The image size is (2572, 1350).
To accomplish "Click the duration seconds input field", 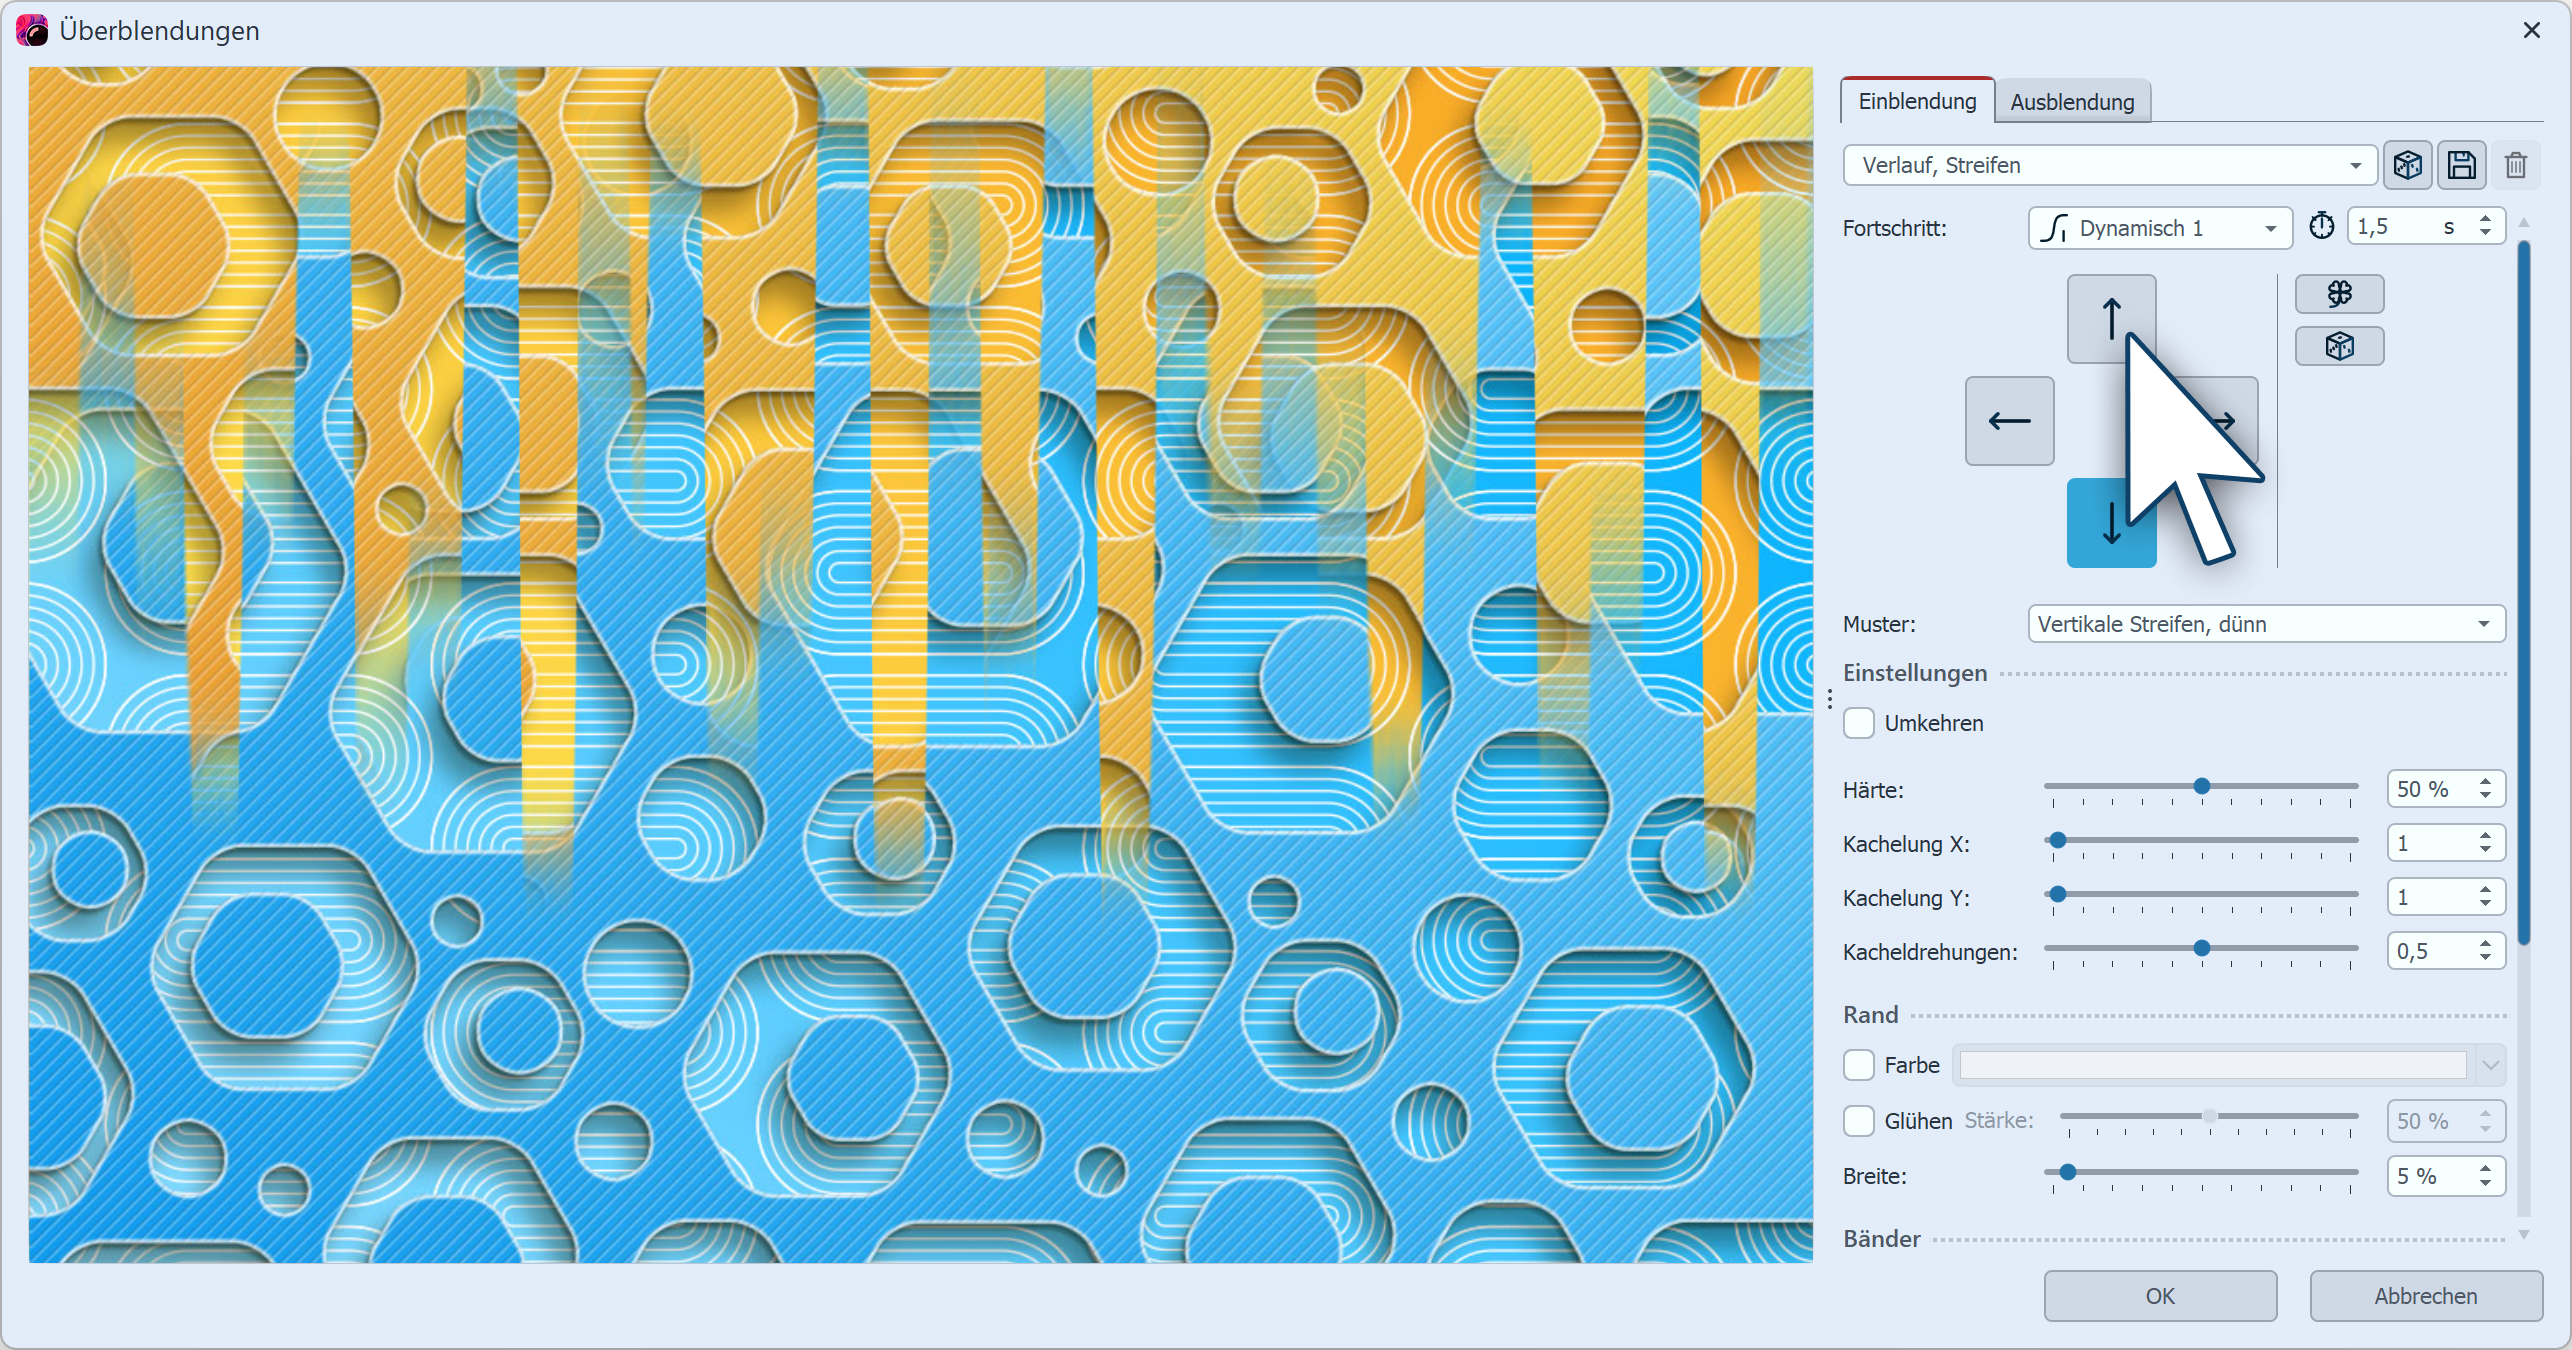I will [x=2392, y=227].
